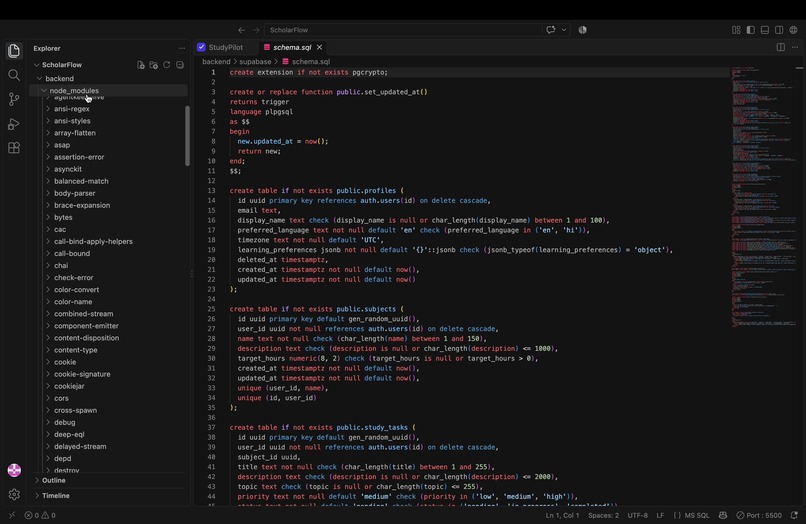The image size is (806, 524).
Task: Select the content-disposition folder
Action: (86, 338)
